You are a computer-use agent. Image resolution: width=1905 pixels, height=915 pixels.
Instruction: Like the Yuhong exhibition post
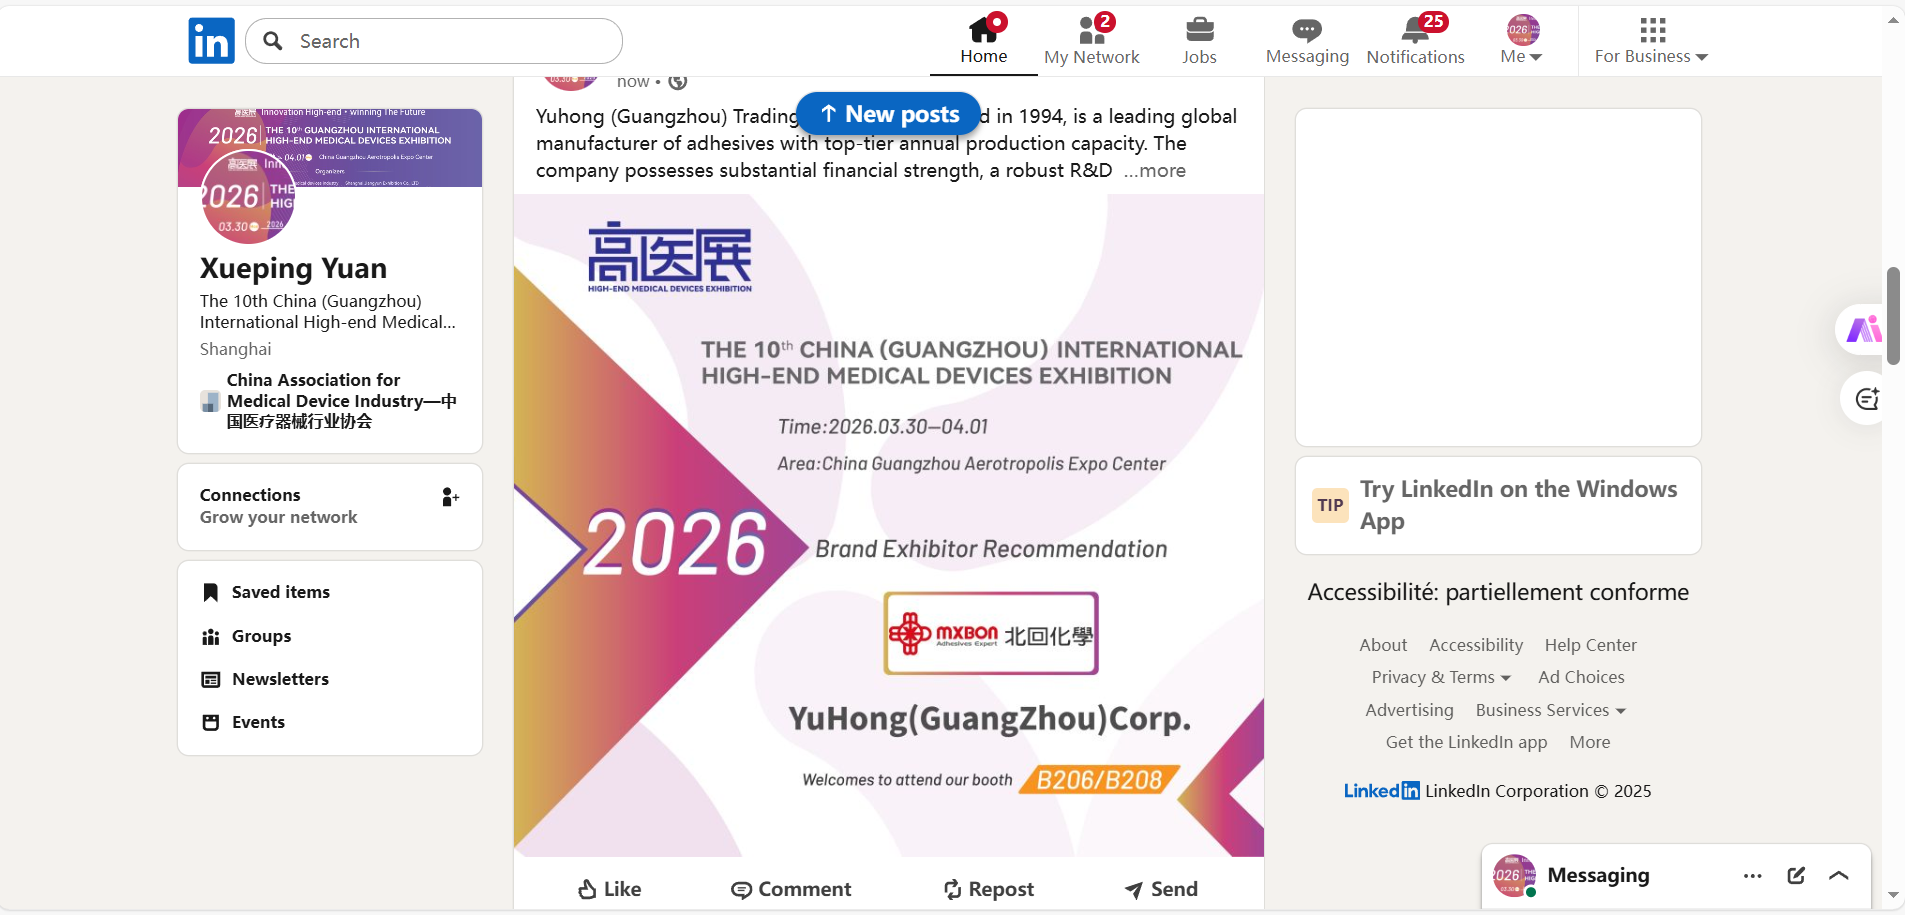609,889
